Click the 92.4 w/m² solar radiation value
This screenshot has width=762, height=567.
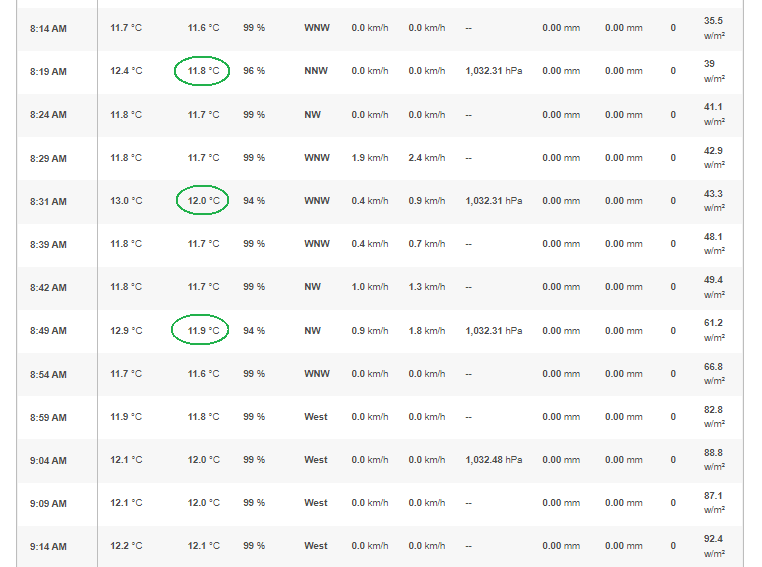click(x=714, y=546)
